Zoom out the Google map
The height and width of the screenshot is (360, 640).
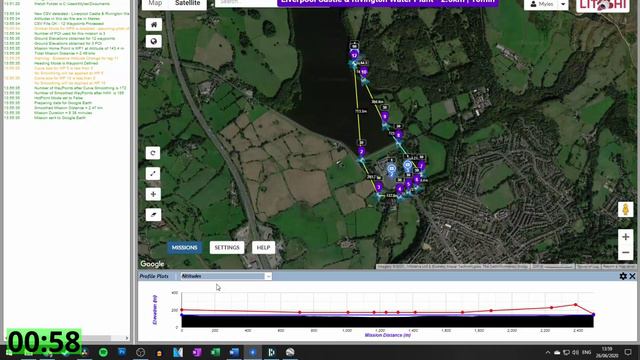pyautogui.click(x=625, y=253)
